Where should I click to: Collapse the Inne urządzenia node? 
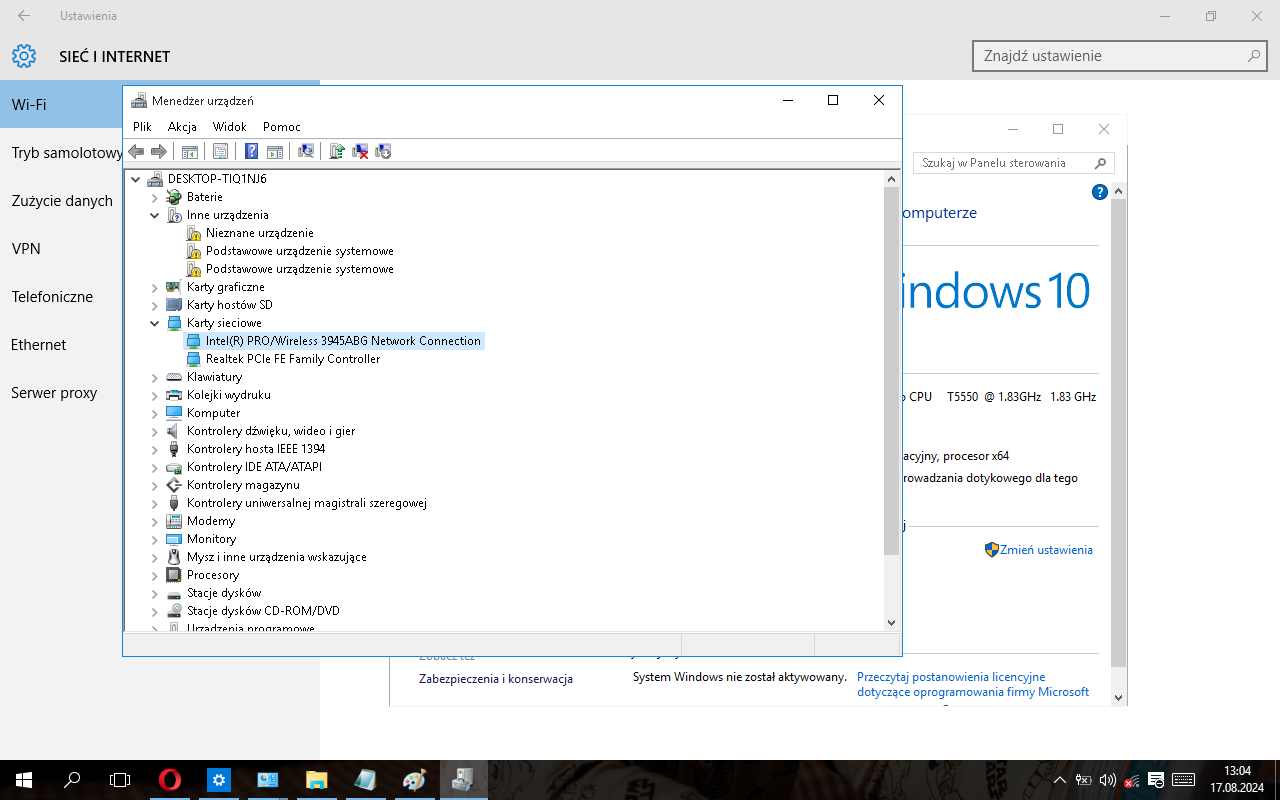pyautogui.click(x=155, y=215)
